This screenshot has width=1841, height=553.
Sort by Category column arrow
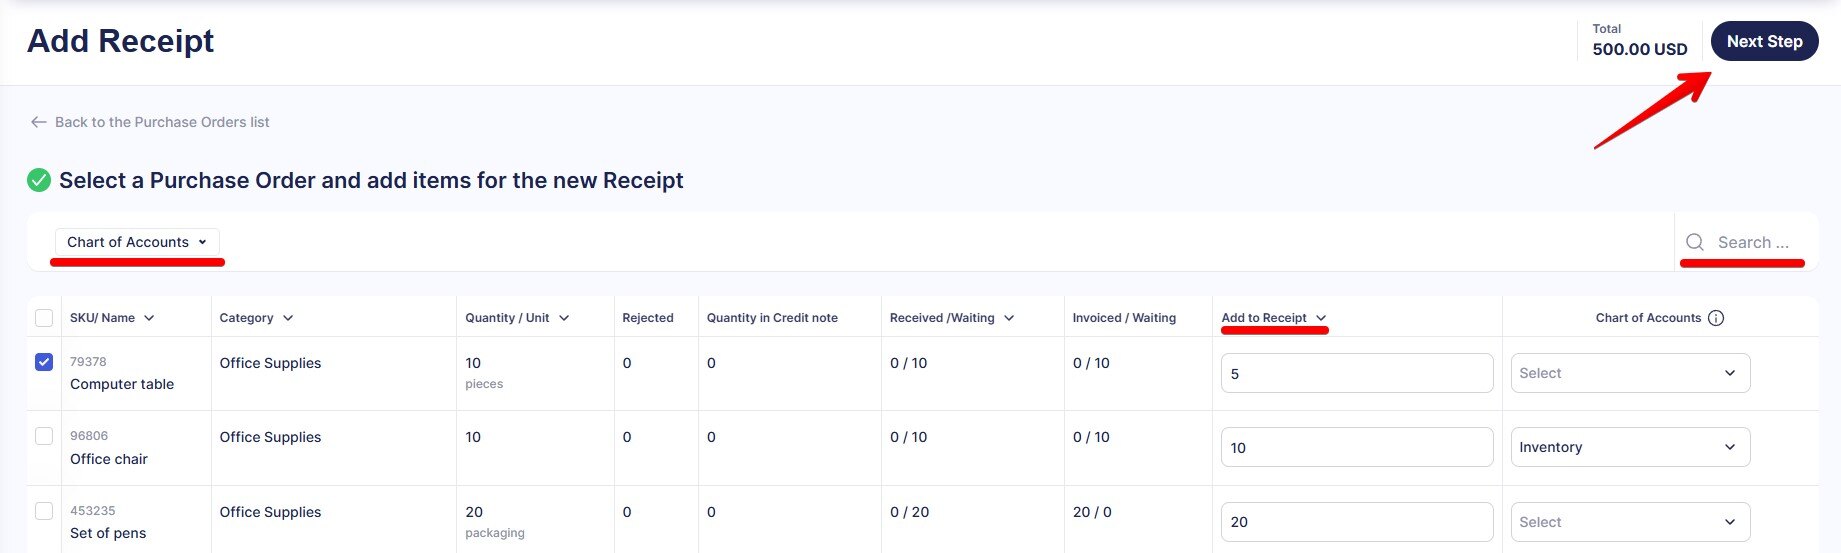click(x=288, y=318)
